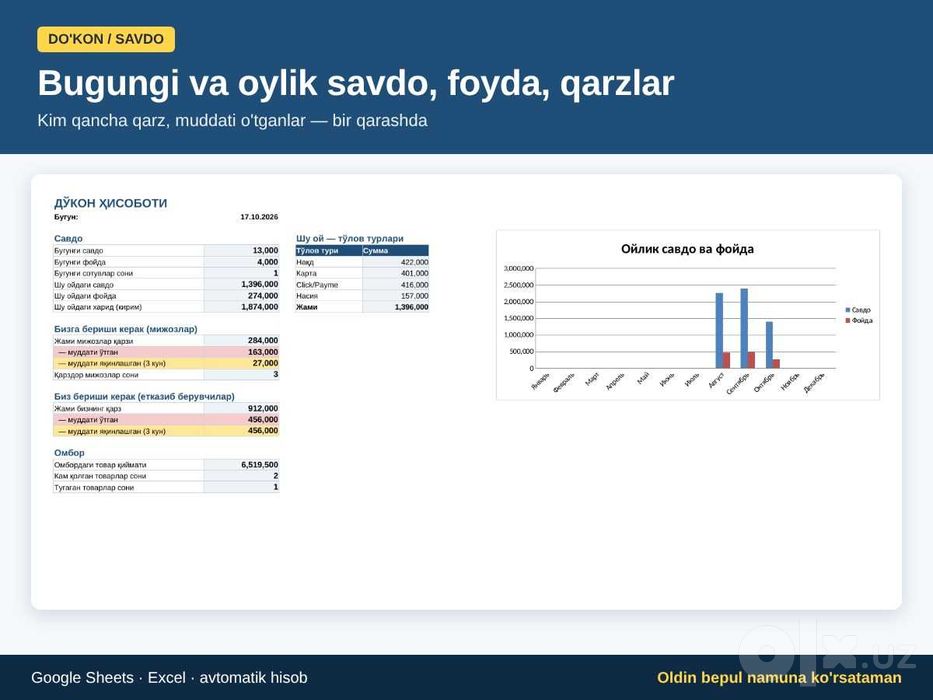Click the 'Бизга бериши керак (мижозлар)' heading
This screenshot has height=700, width=933.
(126, 329)
